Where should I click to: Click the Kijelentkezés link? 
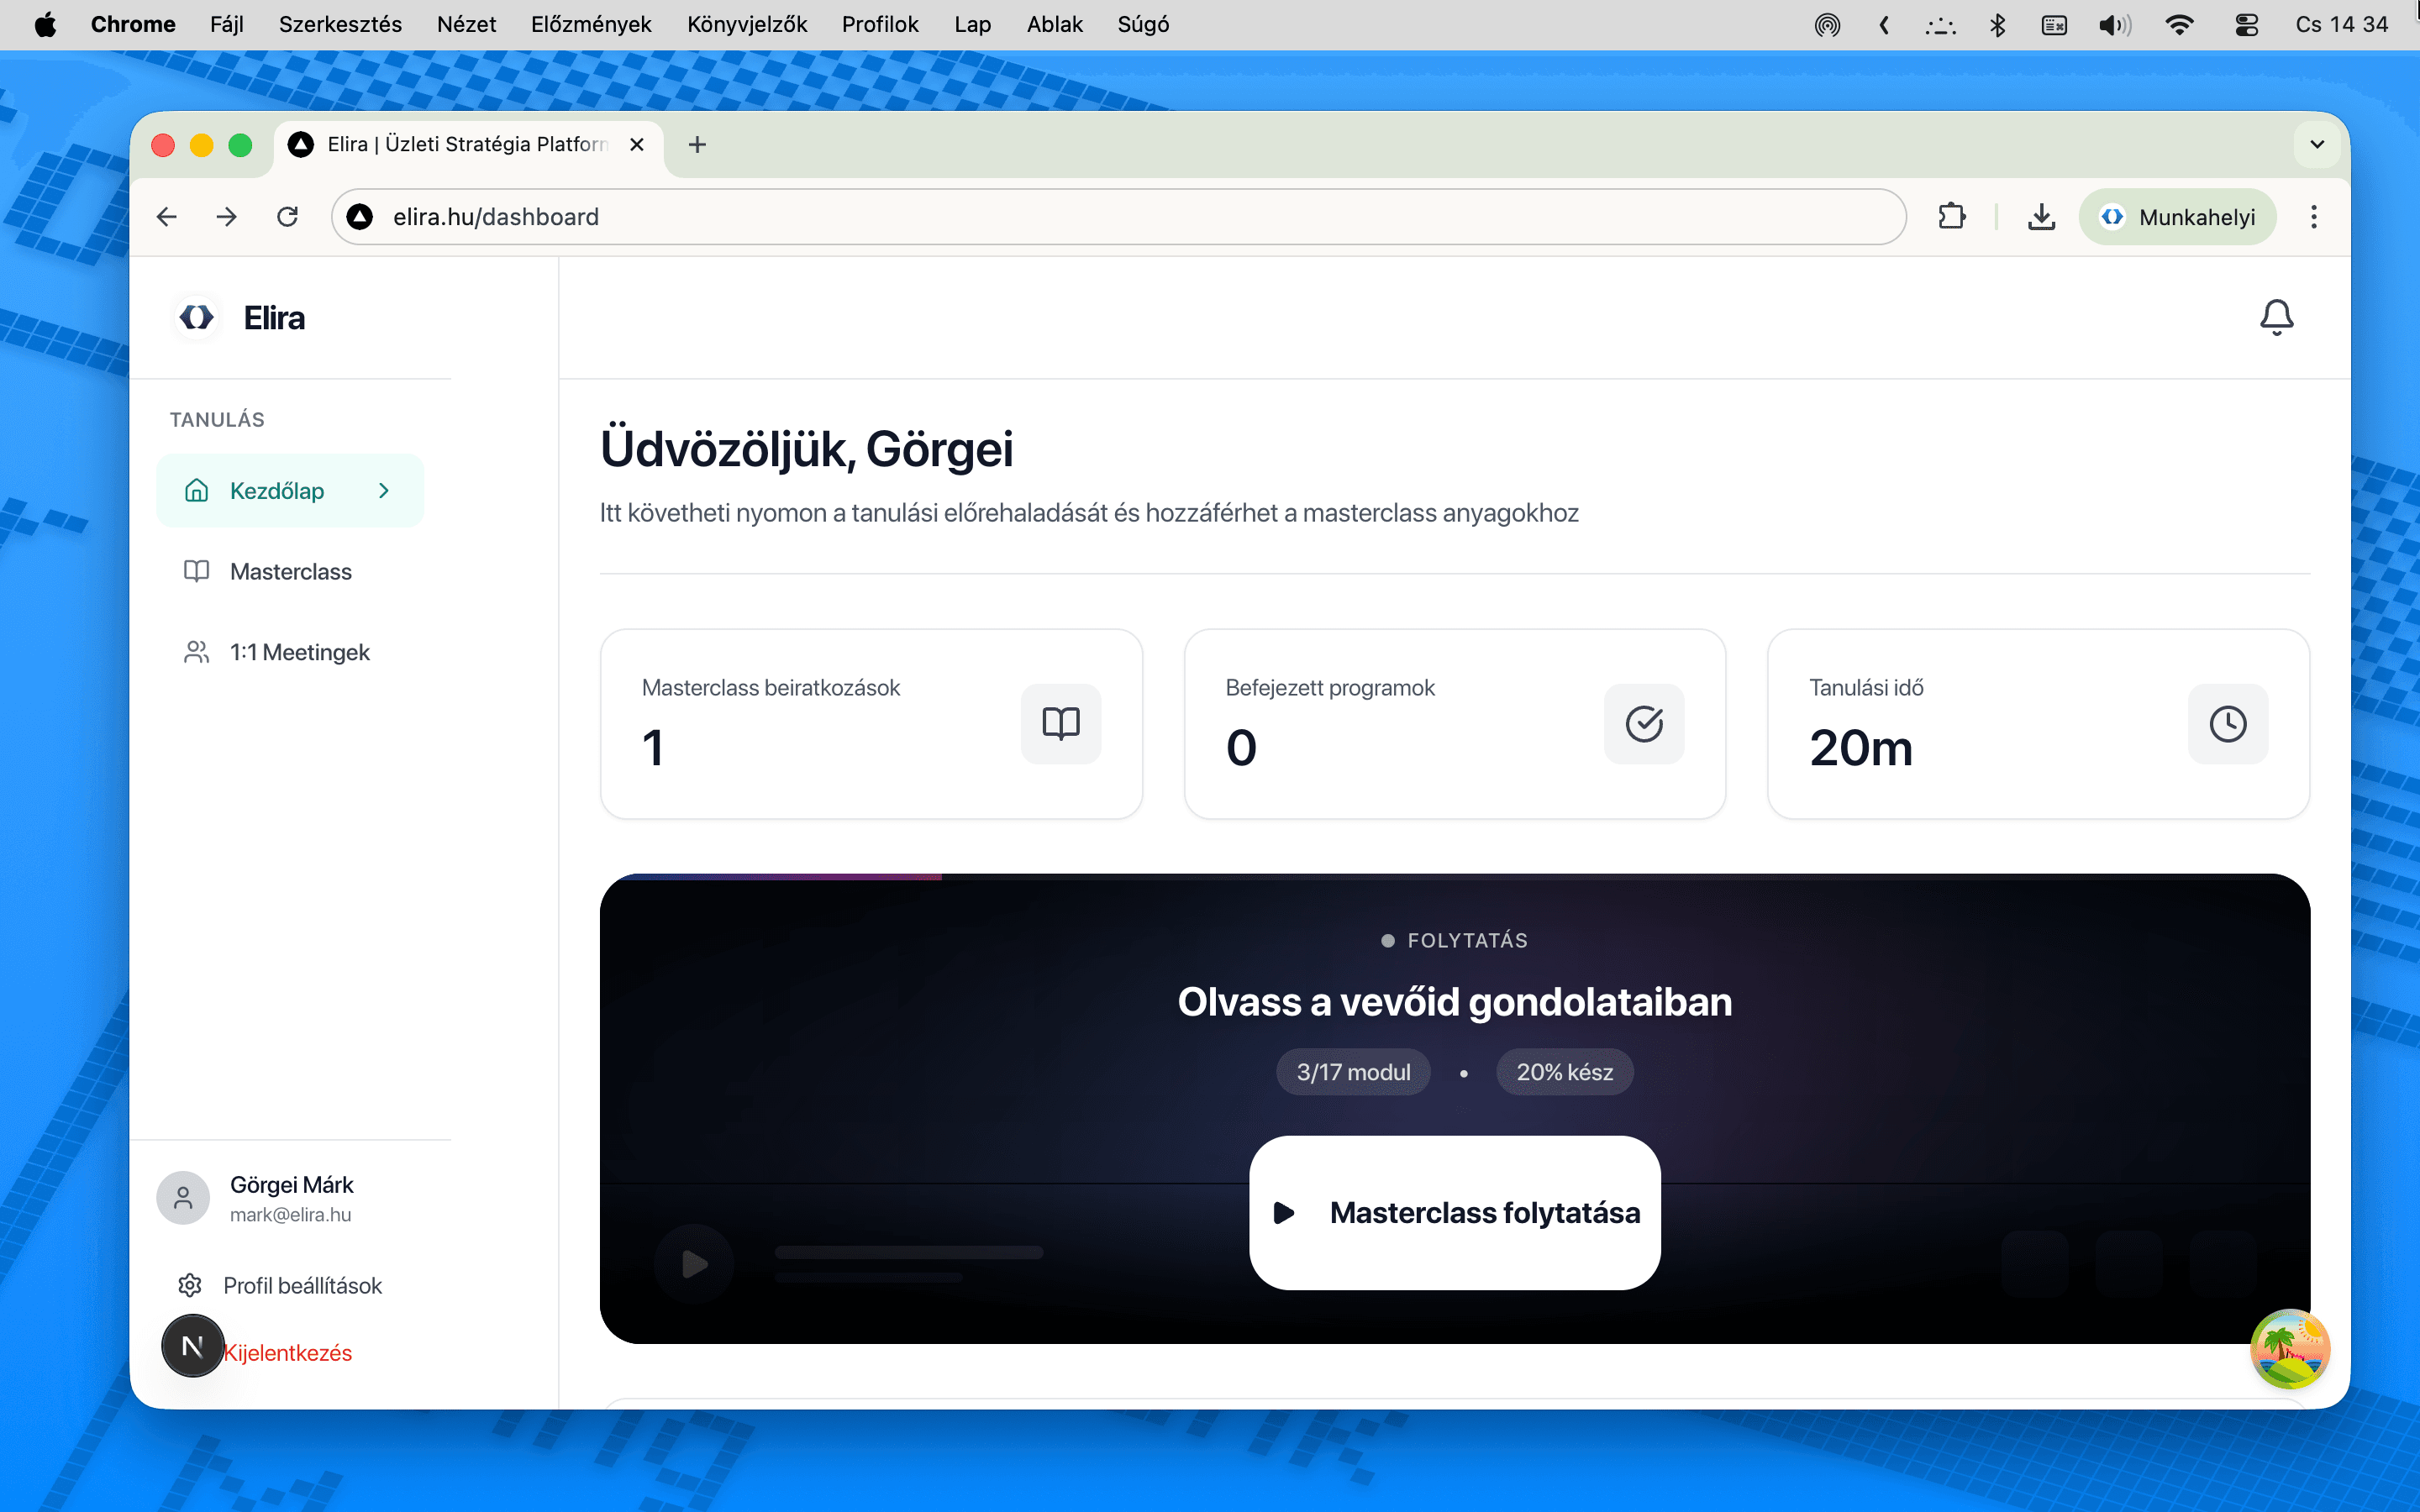[289, 1352]
